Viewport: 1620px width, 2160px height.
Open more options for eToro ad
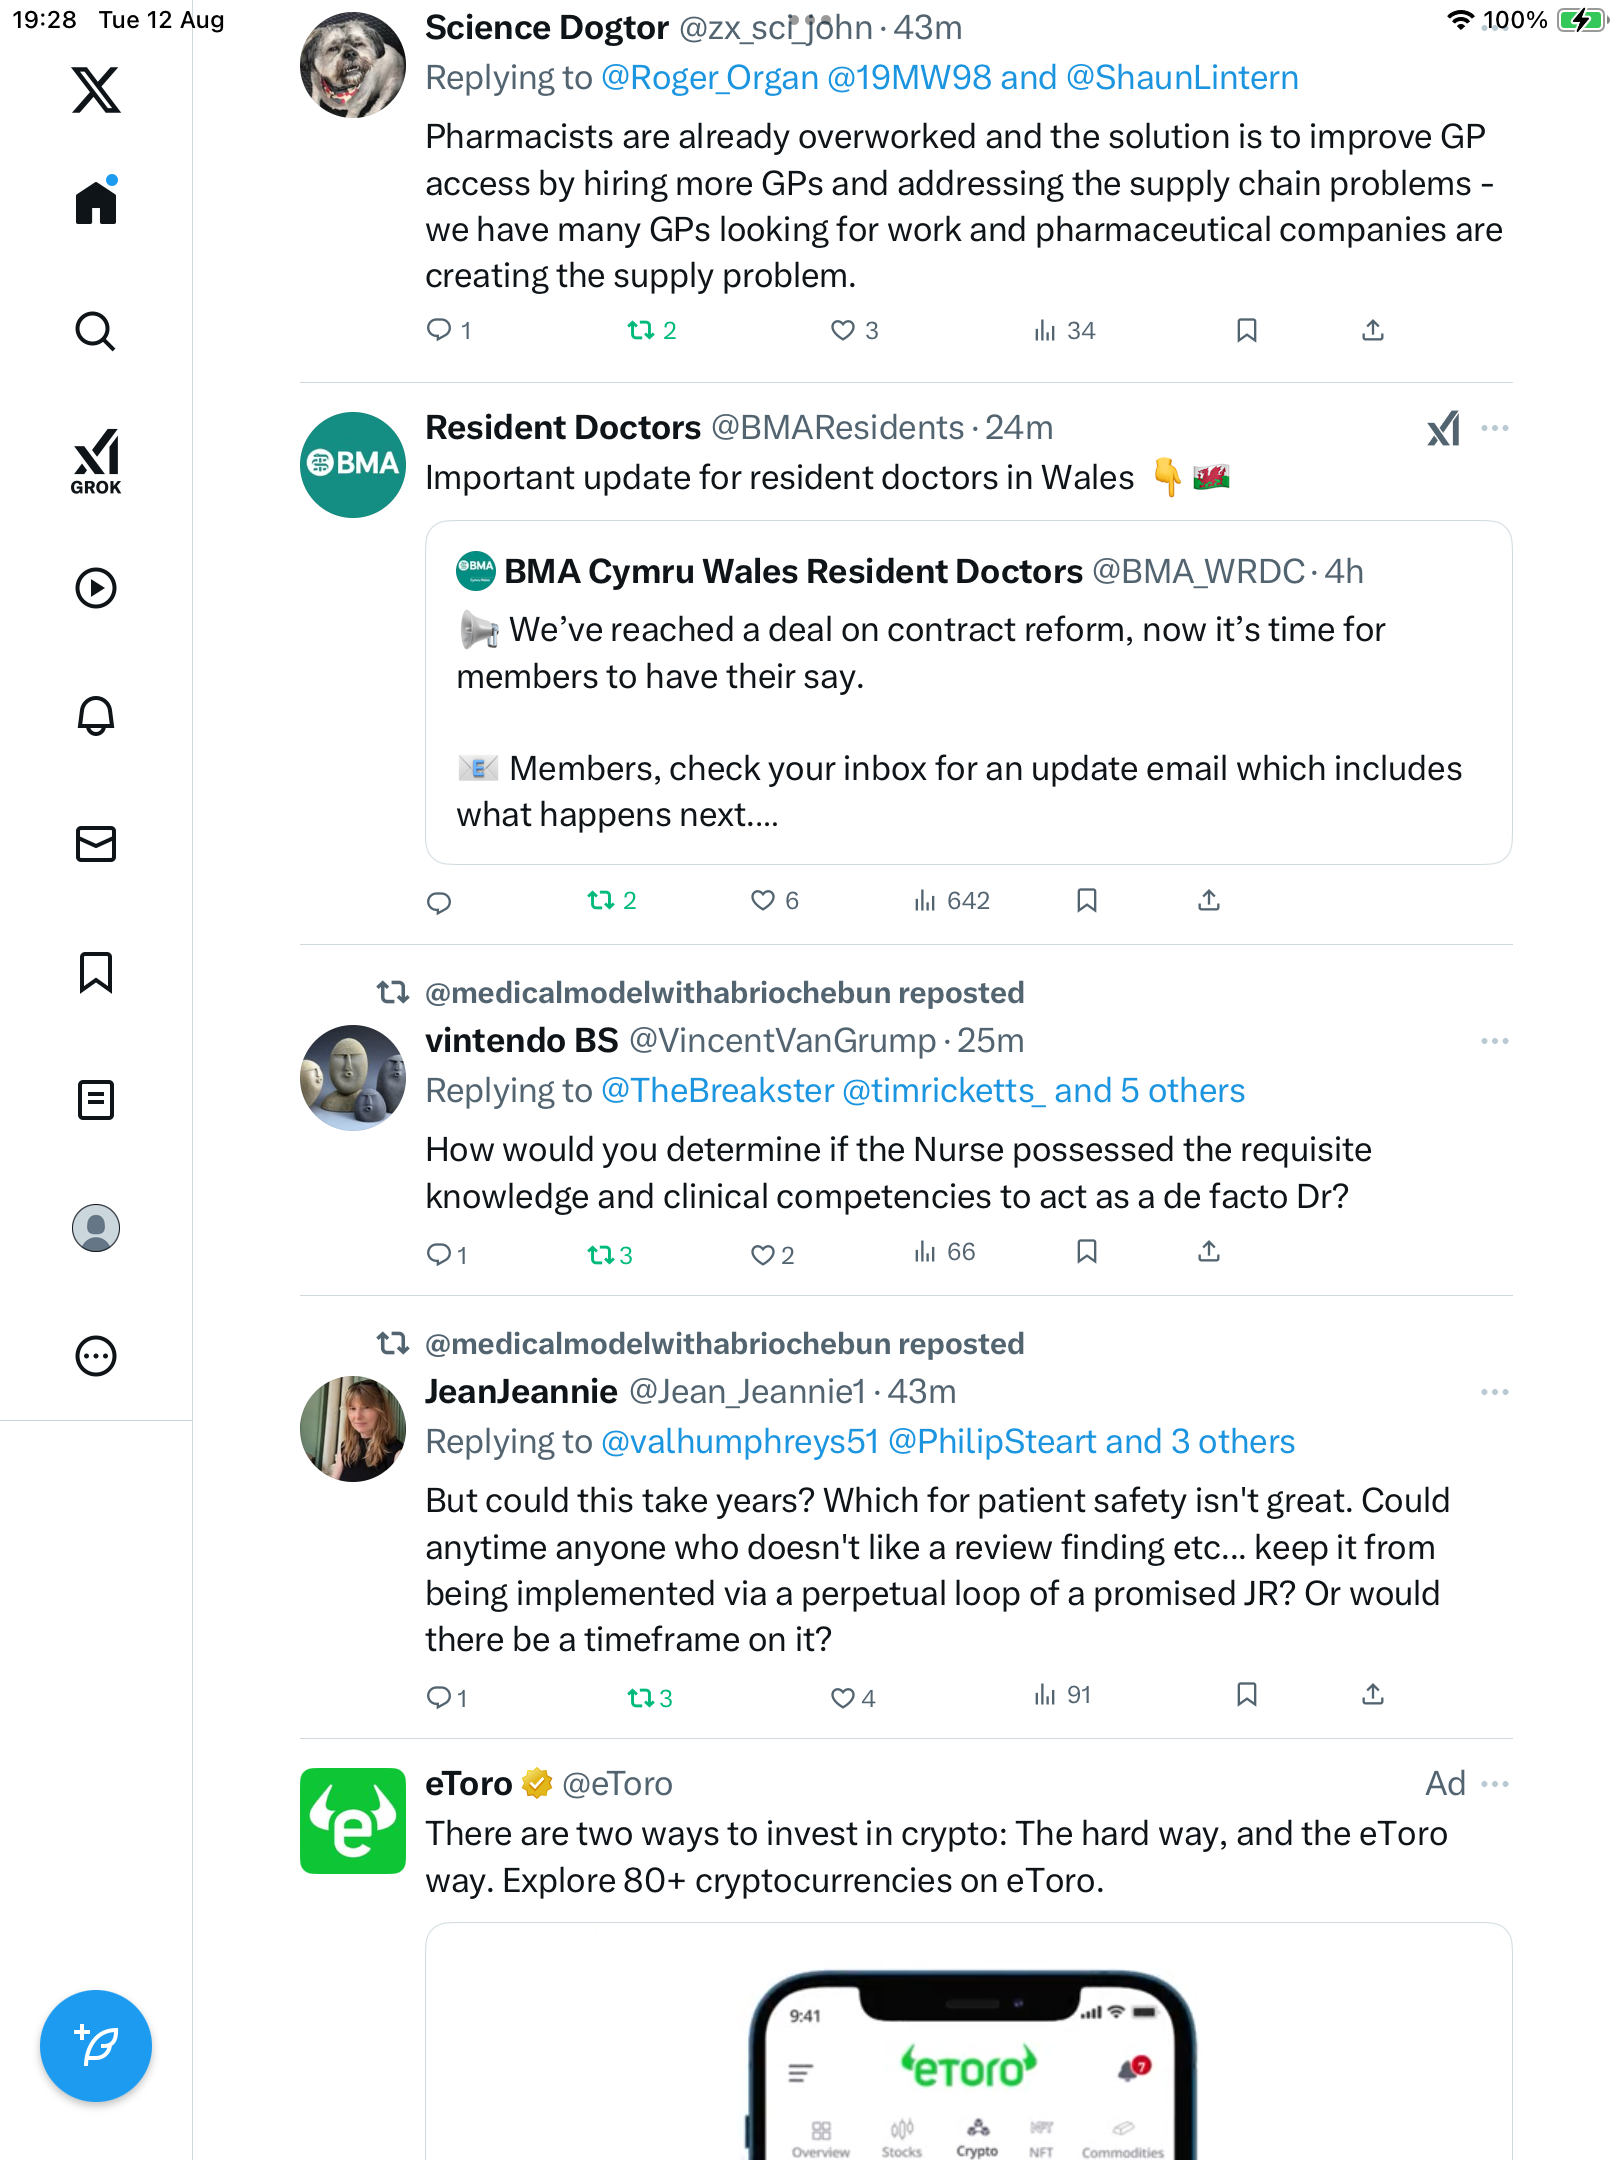[1495, 1784]
